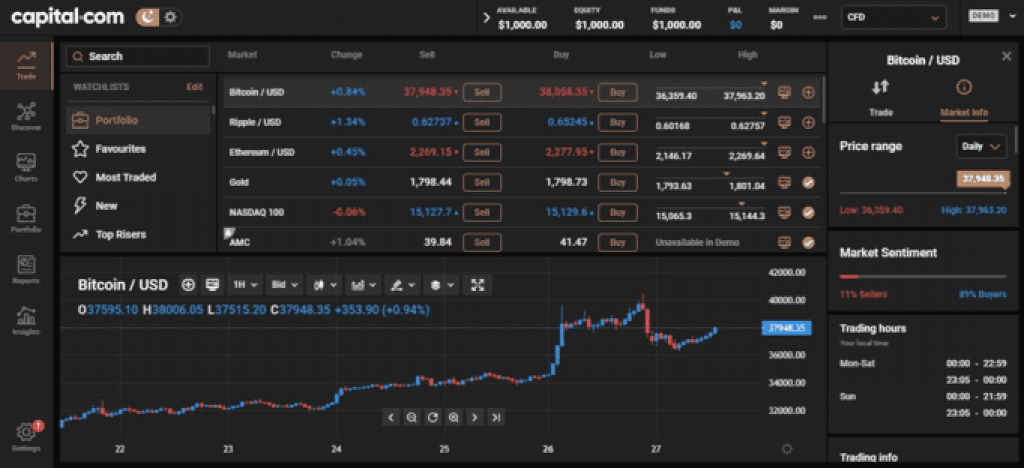Open chart icon in Bitcoin / USD row

(784, 93)
